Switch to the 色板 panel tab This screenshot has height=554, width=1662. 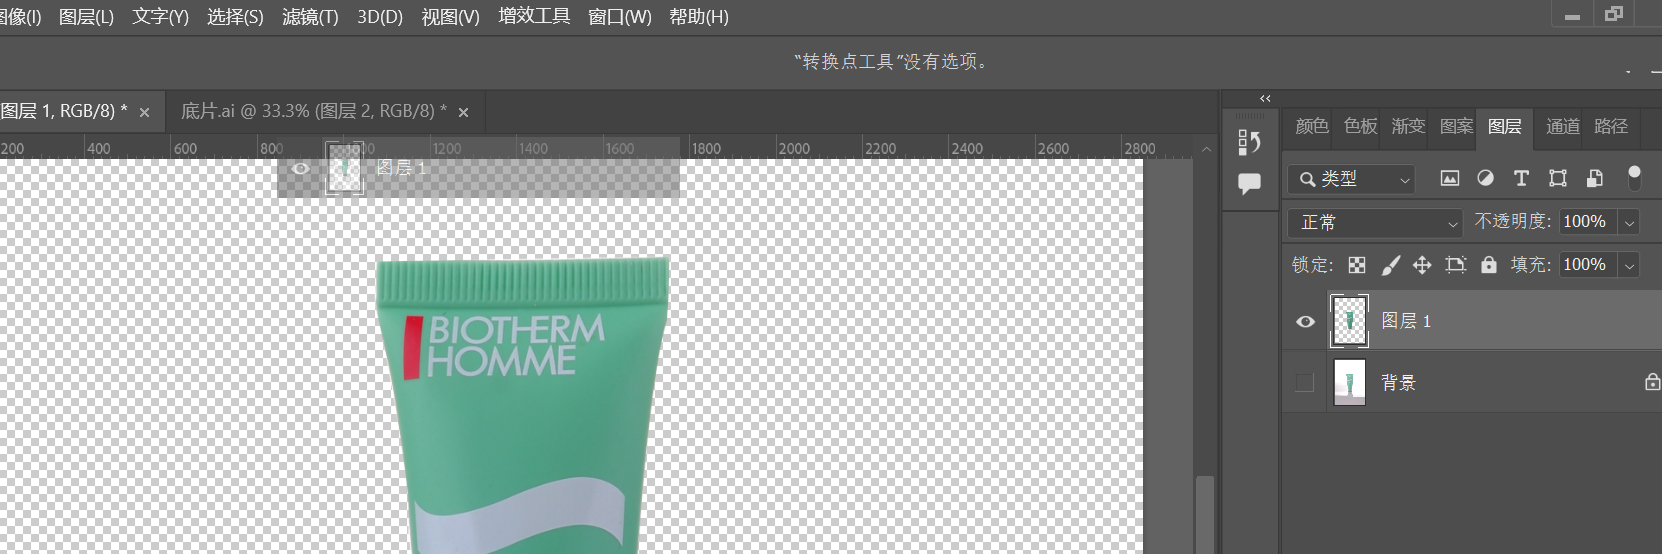tap(1360, 126)
